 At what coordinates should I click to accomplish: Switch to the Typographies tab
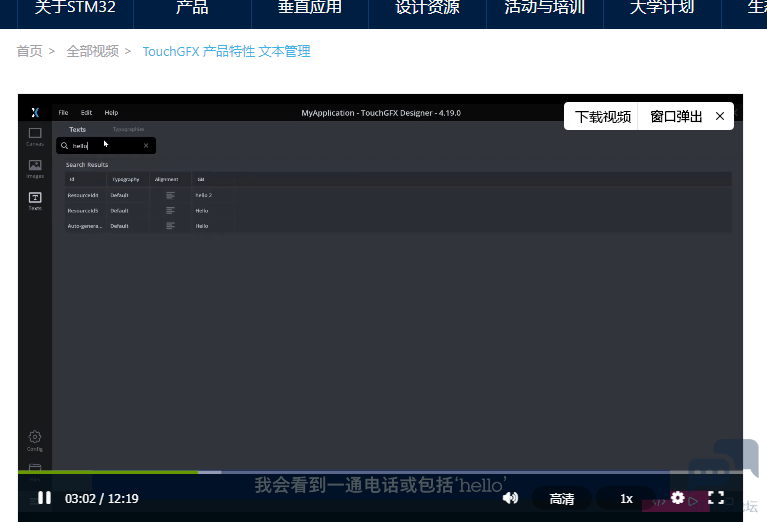128,129
